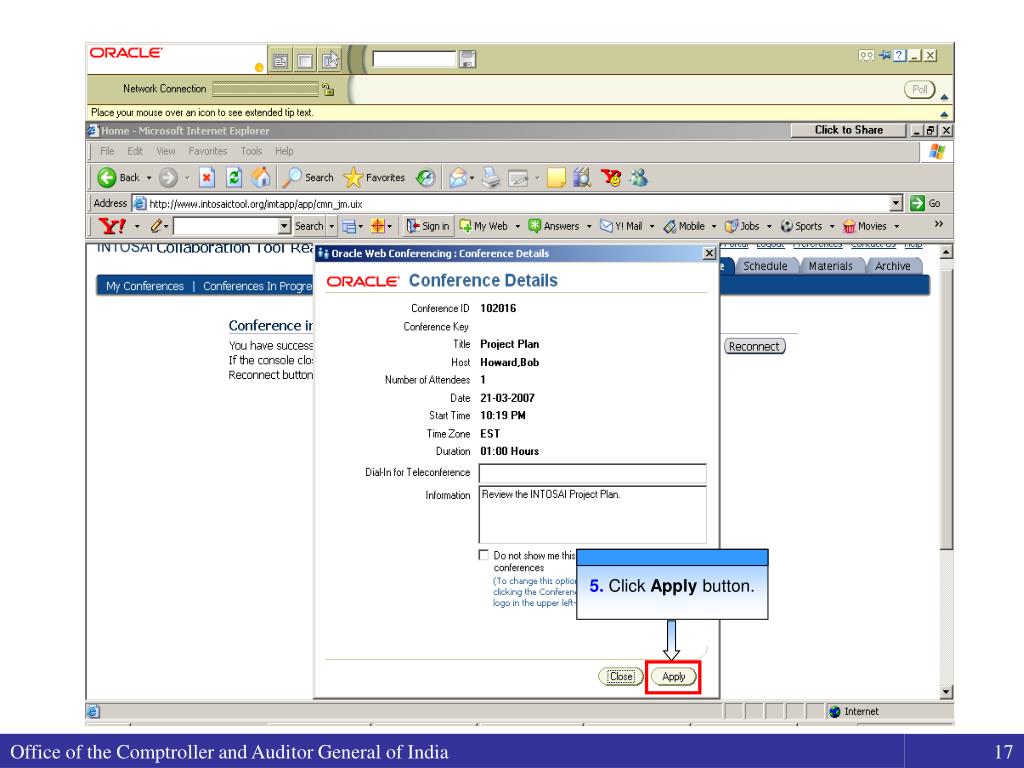Click the Stop page loading icon
Viewport: 1024px width, 768px height.
tap(207, 178)
